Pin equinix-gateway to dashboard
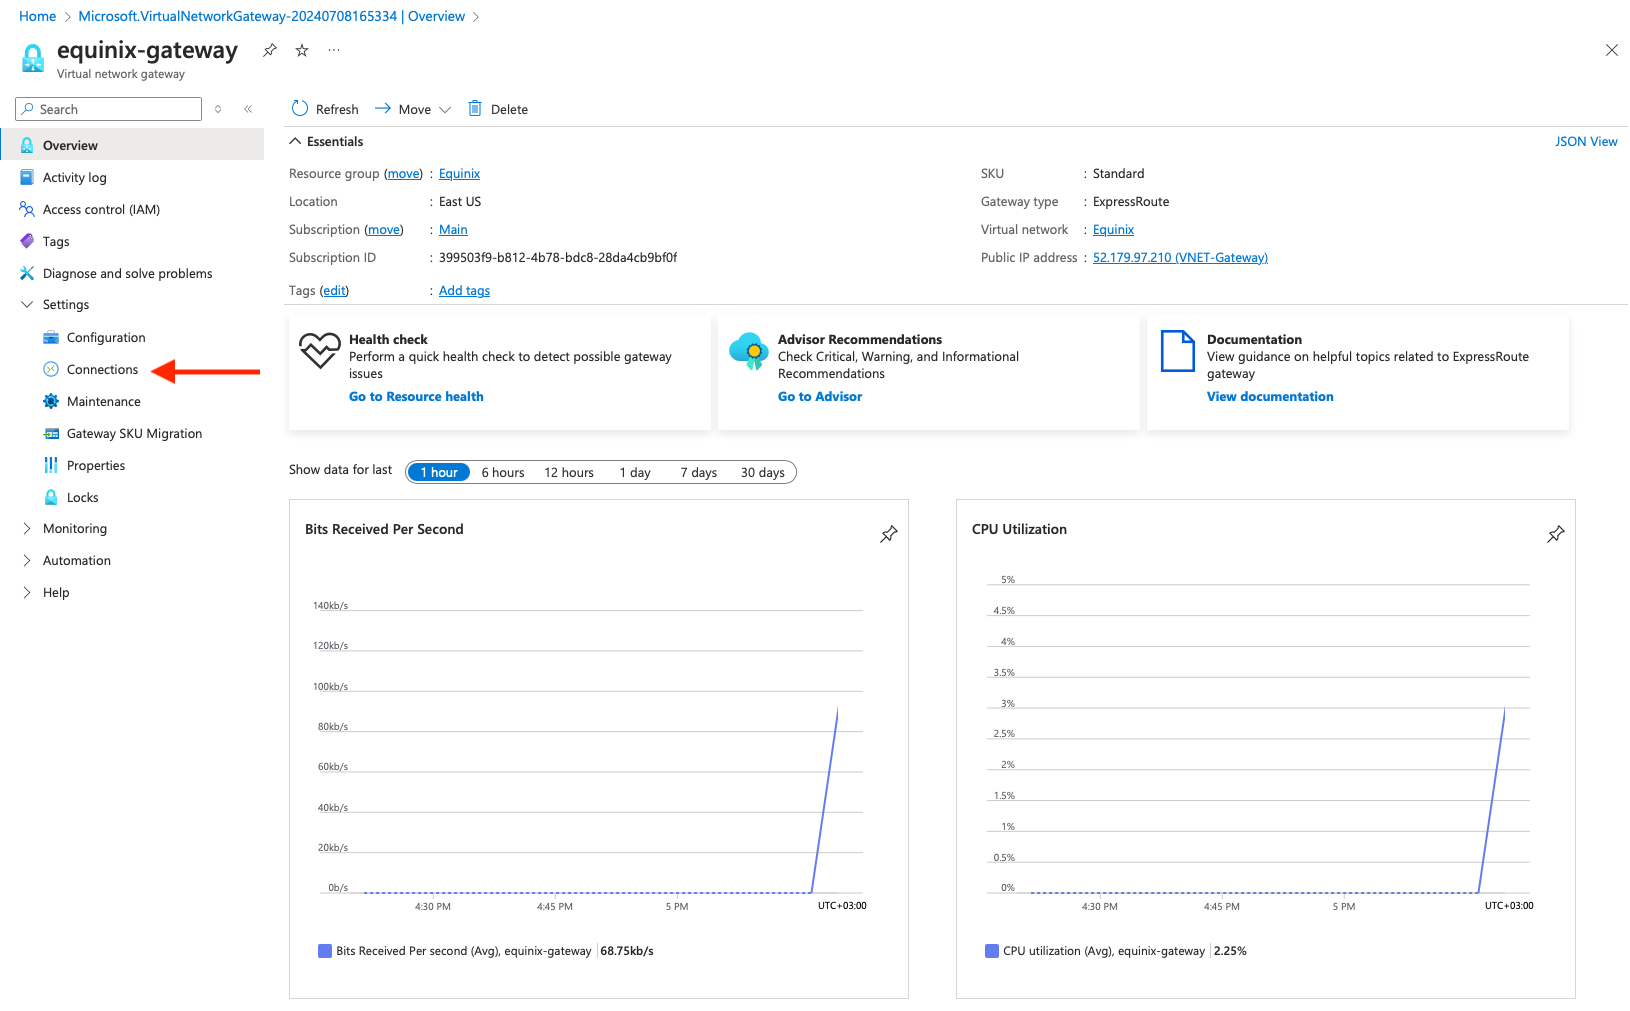Image resolution: width=1630 pixels, height=1011 pixels. pyautogui.click(x=270, y=50)
